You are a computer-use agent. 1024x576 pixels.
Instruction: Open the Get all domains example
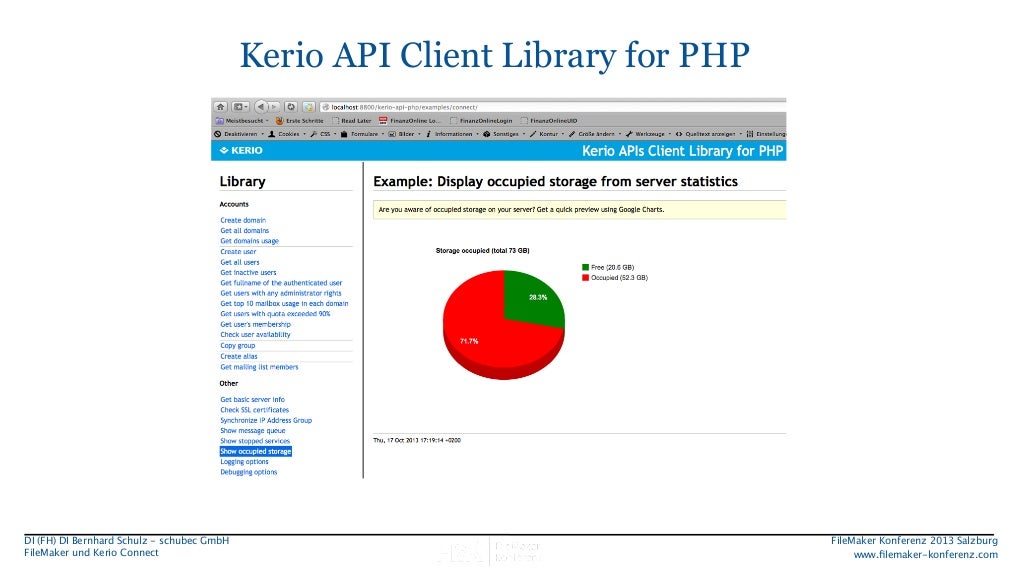point(244,231)
